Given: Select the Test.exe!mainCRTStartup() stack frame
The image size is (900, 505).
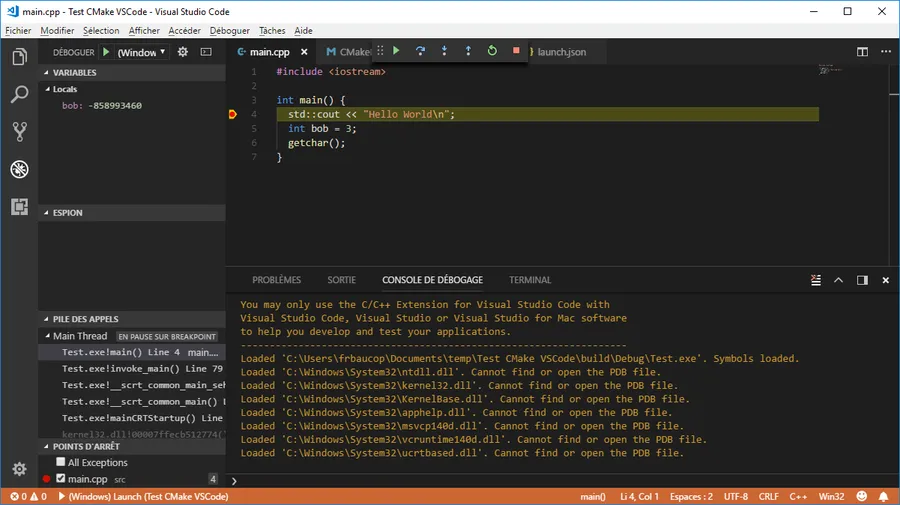Looking at the screenshot, I should click(x=131, y=418).
